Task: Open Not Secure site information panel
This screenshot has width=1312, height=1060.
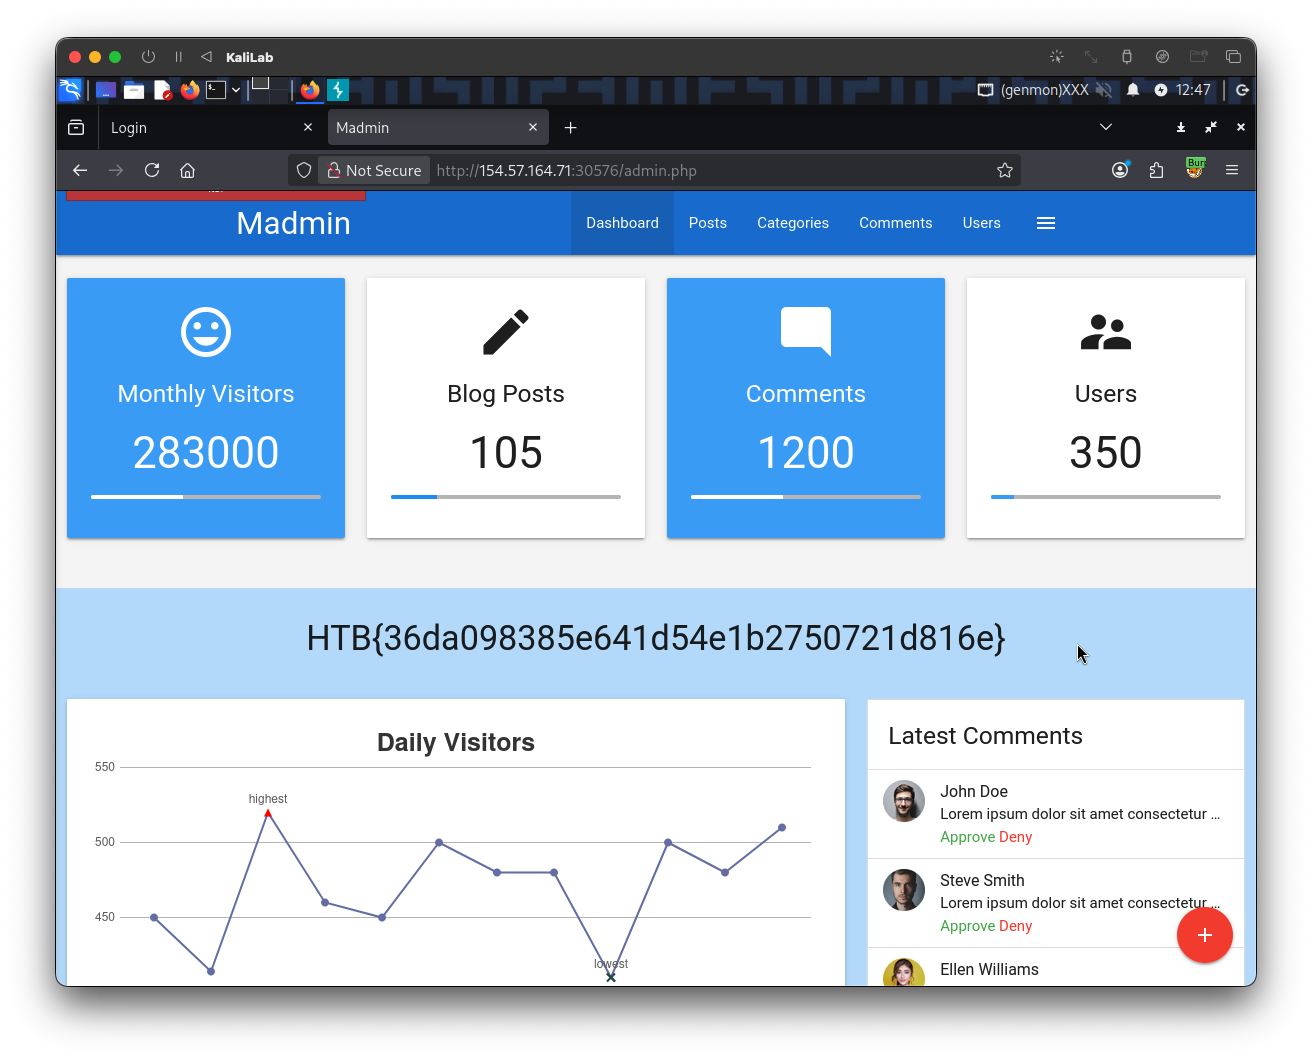Action: tap(374, 170)
